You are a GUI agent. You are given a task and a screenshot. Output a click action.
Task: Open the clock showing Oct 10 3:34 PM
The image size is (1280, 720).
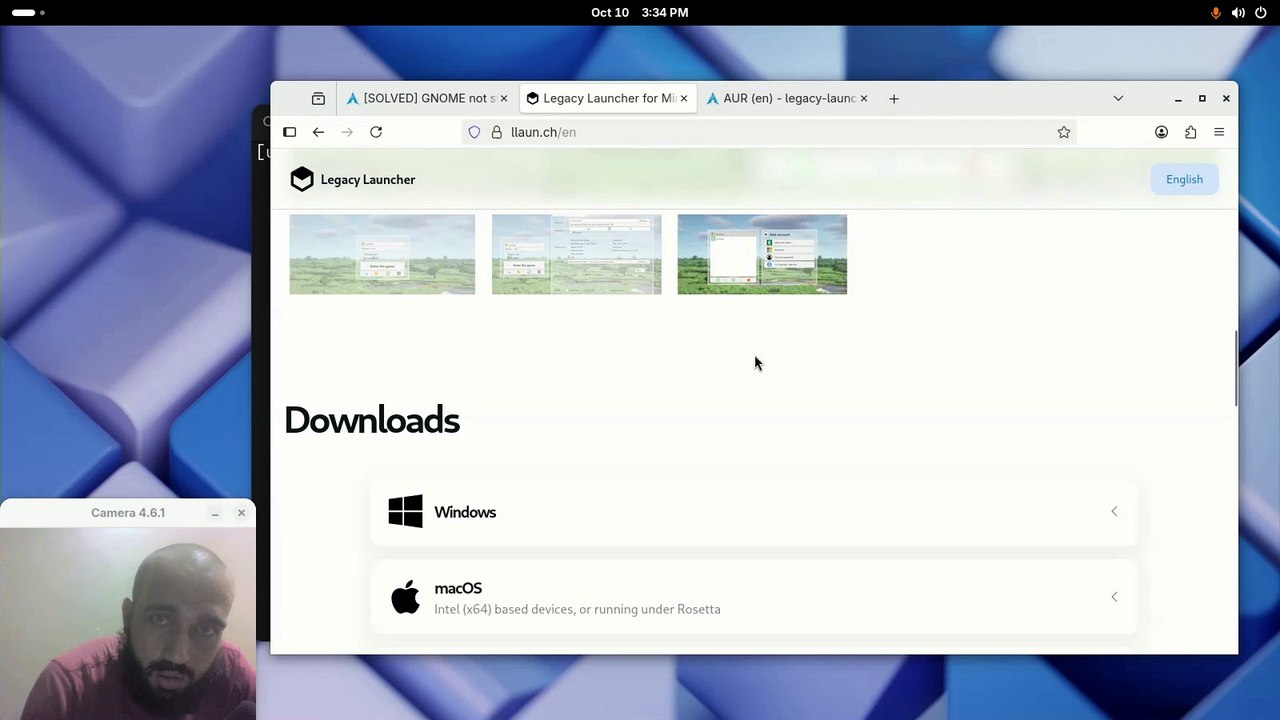[x=640, y=12]
